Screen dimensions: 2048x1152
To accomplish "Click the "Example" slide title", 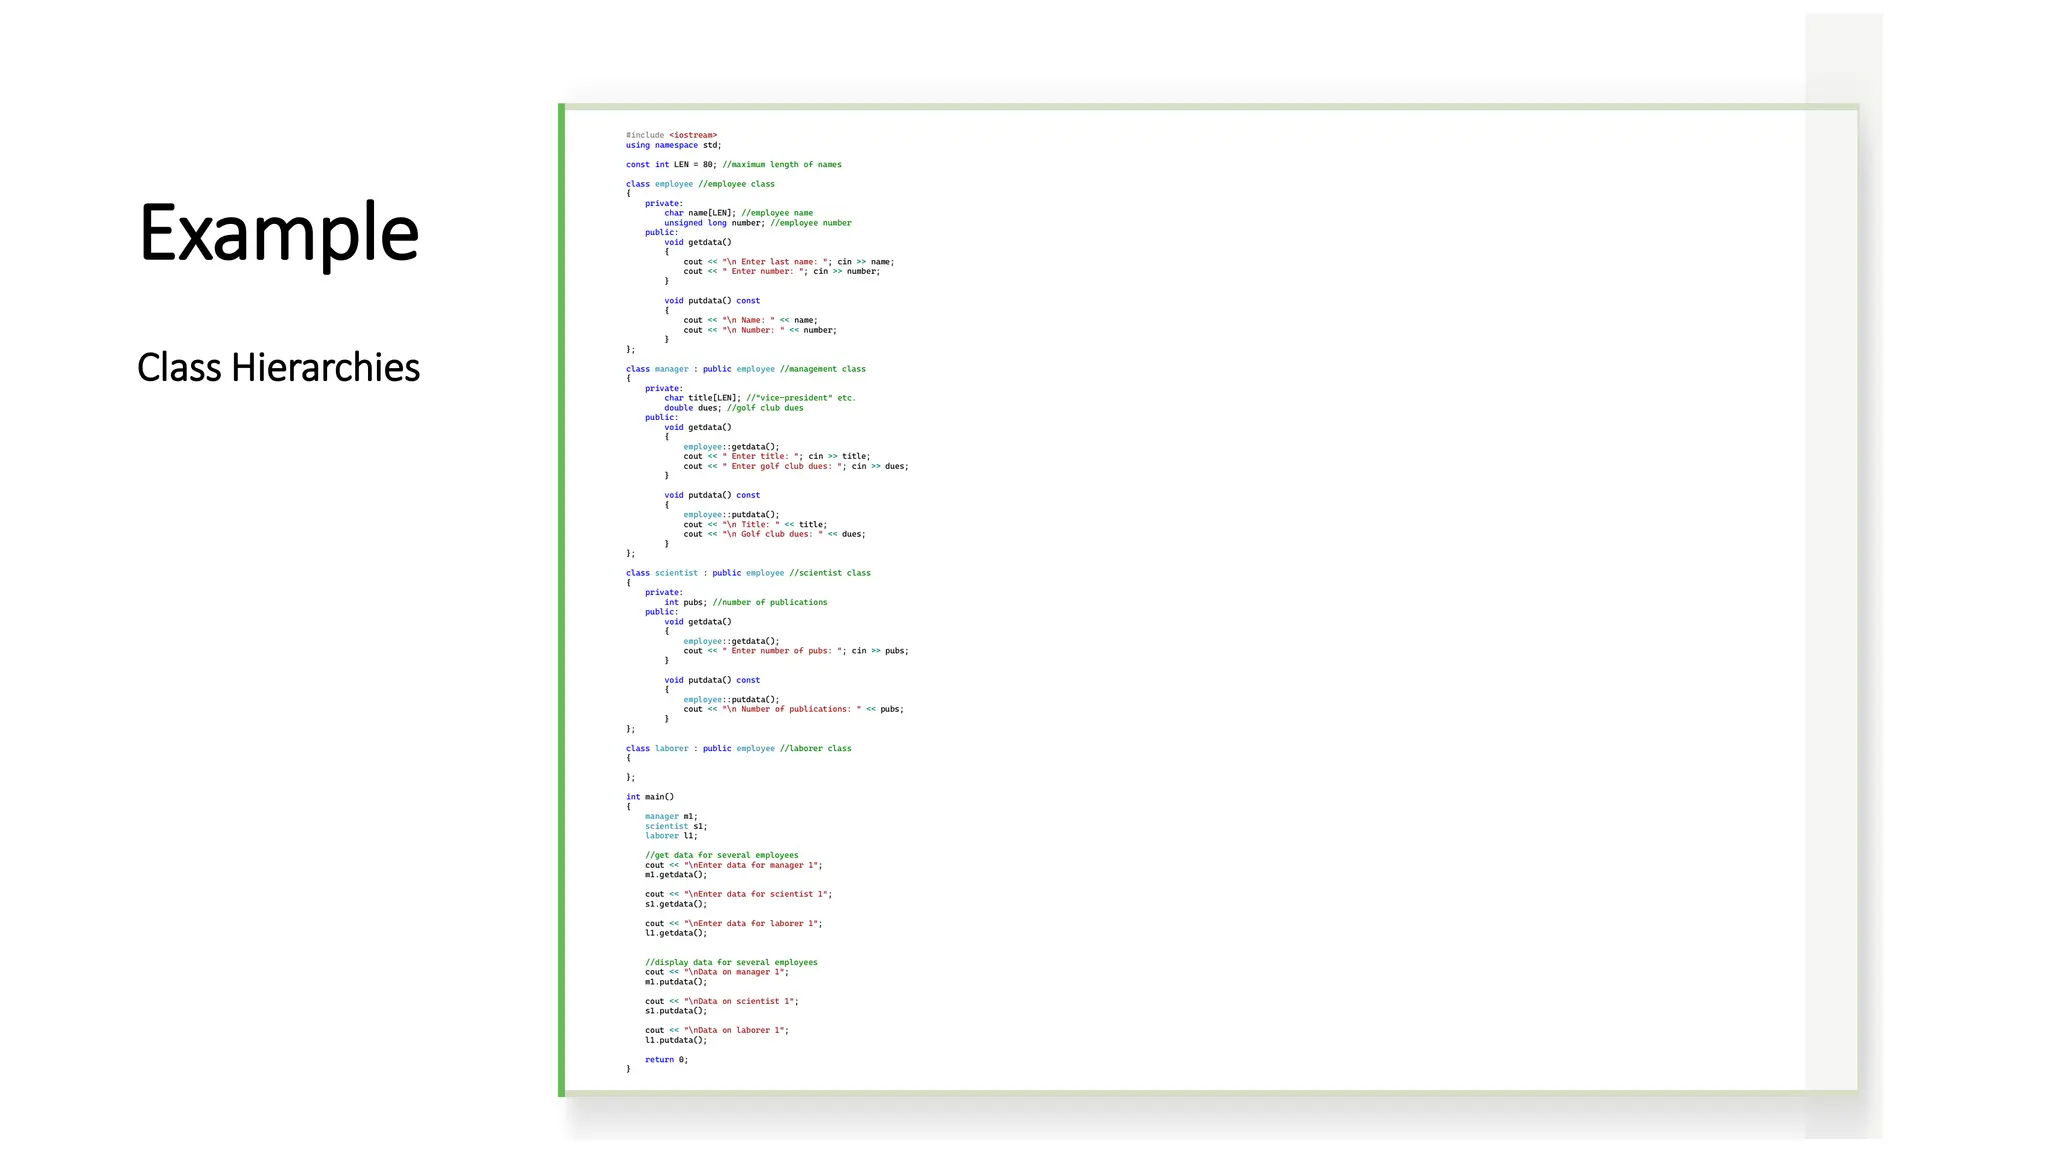I will (279, 233).
